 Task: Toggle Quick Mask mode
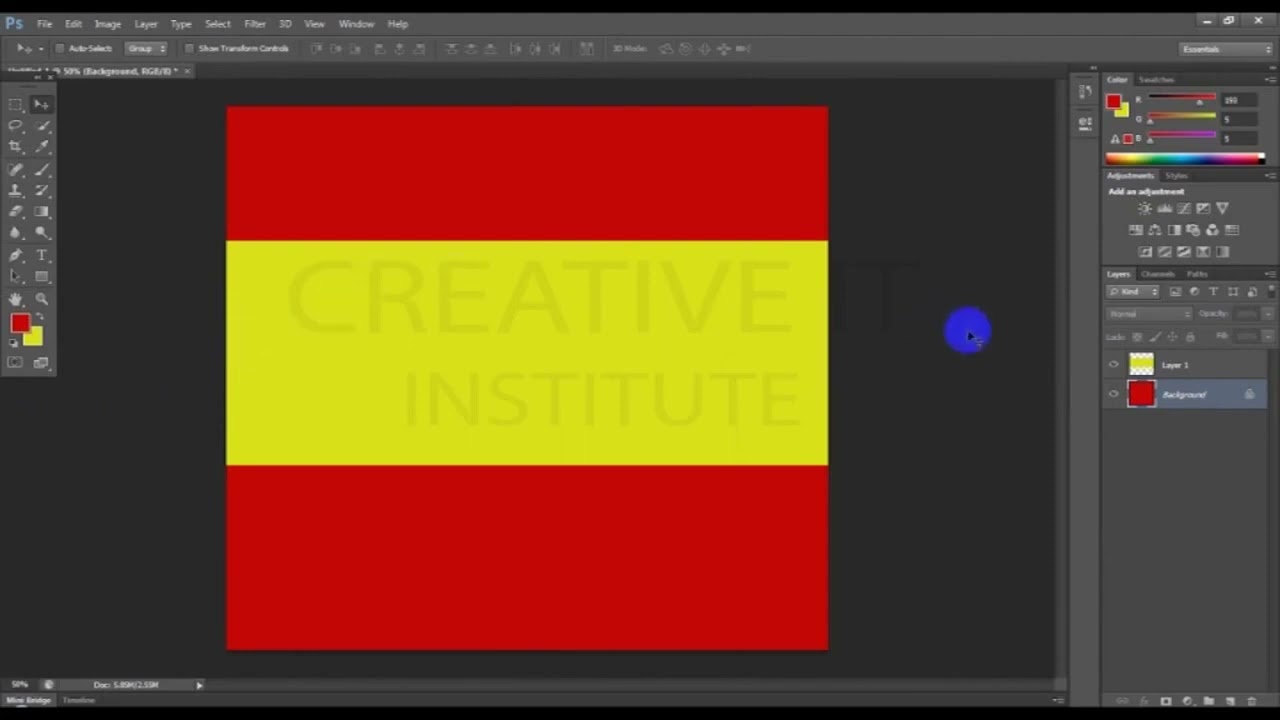pos(16,363)
